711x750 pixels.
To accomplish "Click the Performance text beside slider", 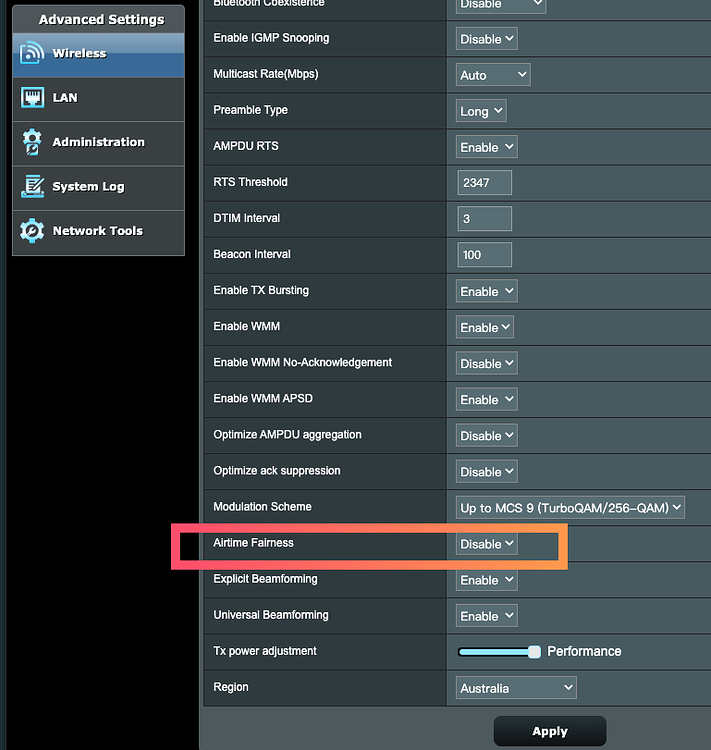I will pyautogui.click(x=584, y=651).
